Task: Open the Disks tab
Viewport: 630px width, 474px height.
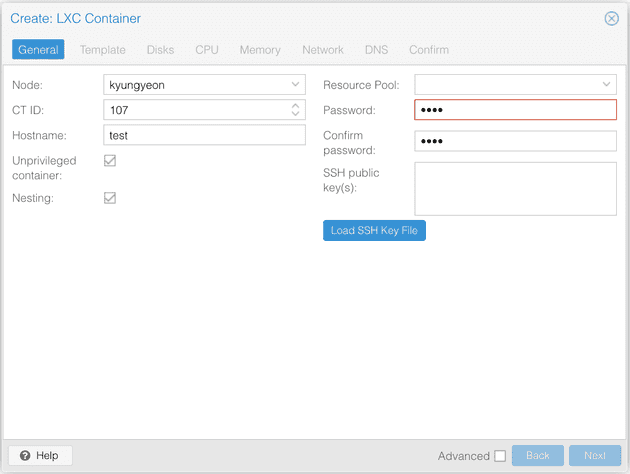Action: pyautogui.click(x=160, y=50)
